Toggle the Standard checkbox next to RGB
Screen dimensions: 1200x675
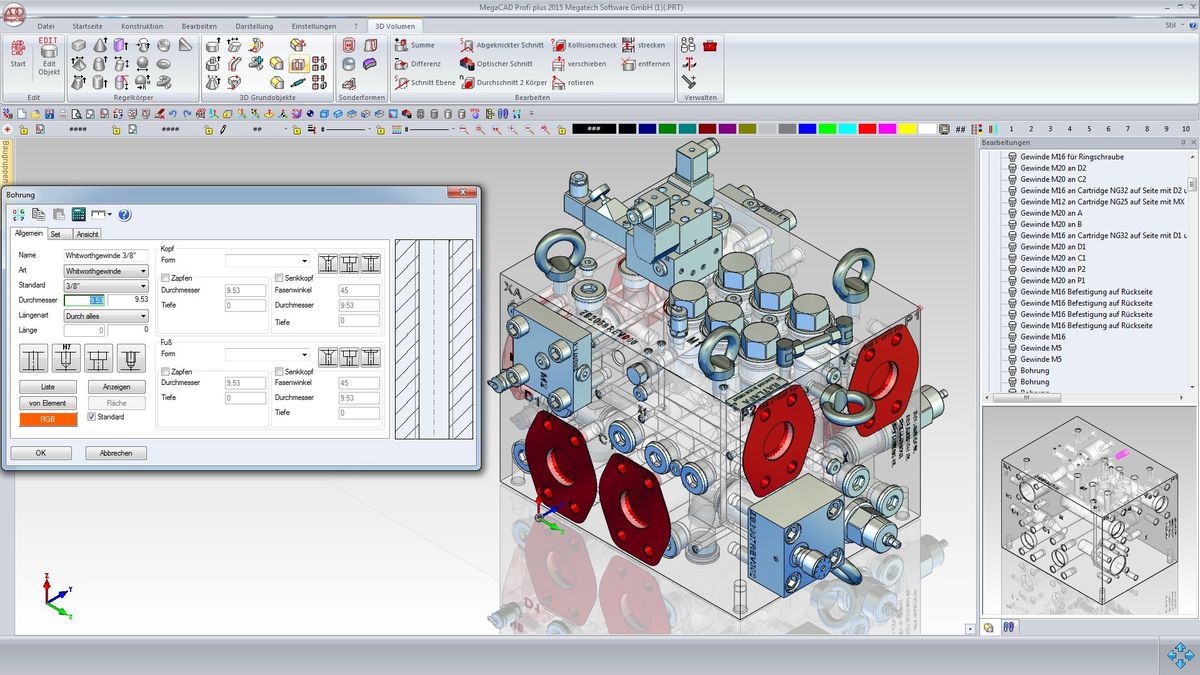pos(92,417)
